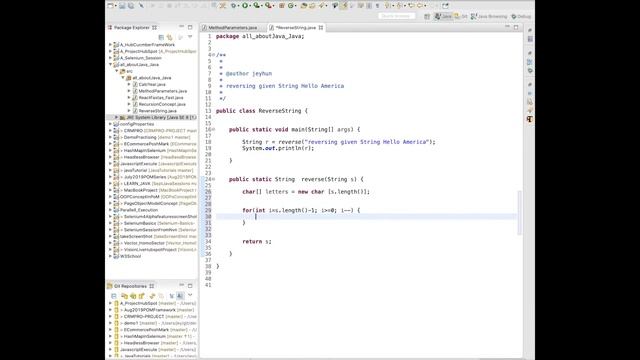Minimize the editor area
The height and width of the screenshot is (360, 640).
507,27
